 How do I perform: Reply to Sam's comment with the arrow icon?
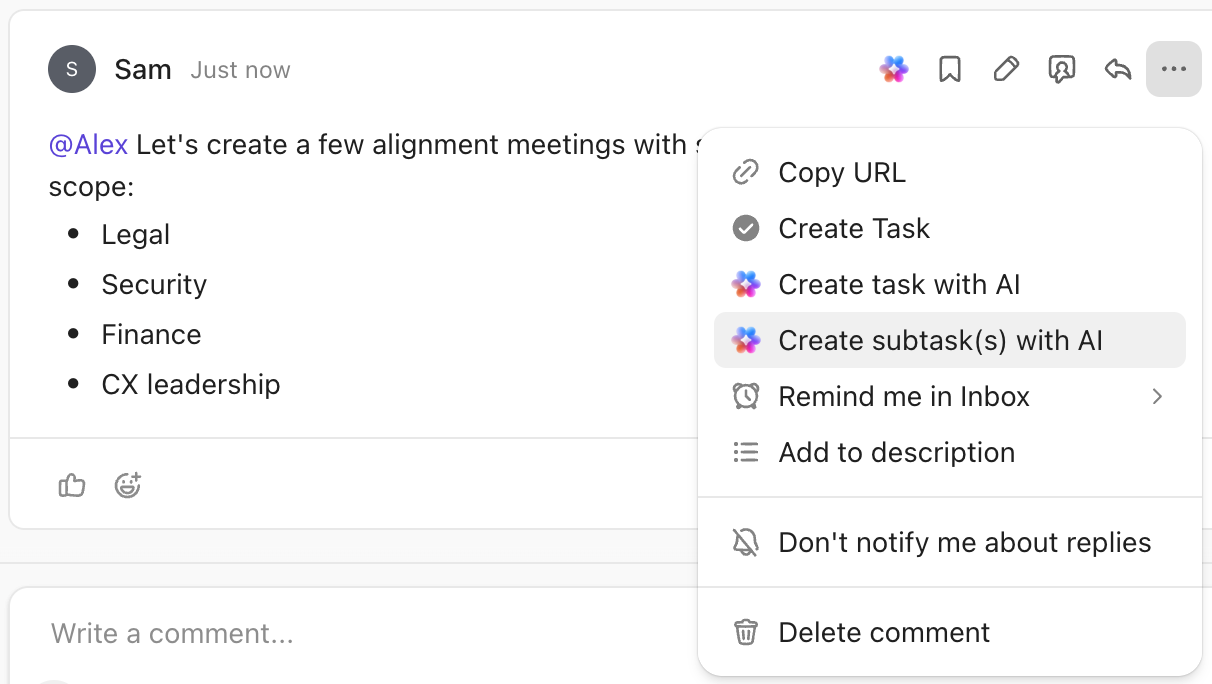[1117, 69]
